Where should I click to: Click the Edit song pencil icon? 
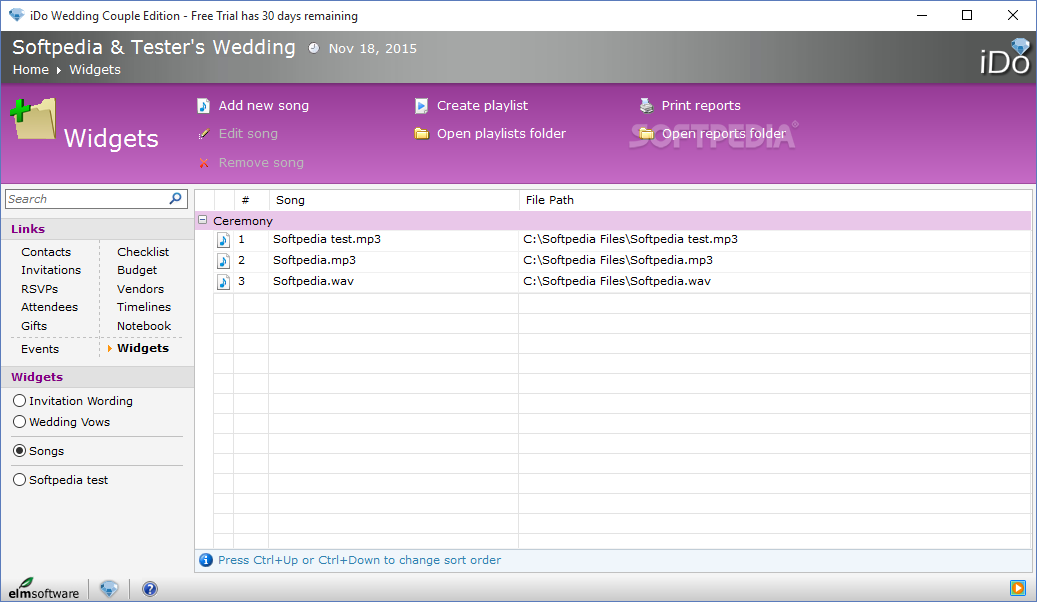(204, 134)
